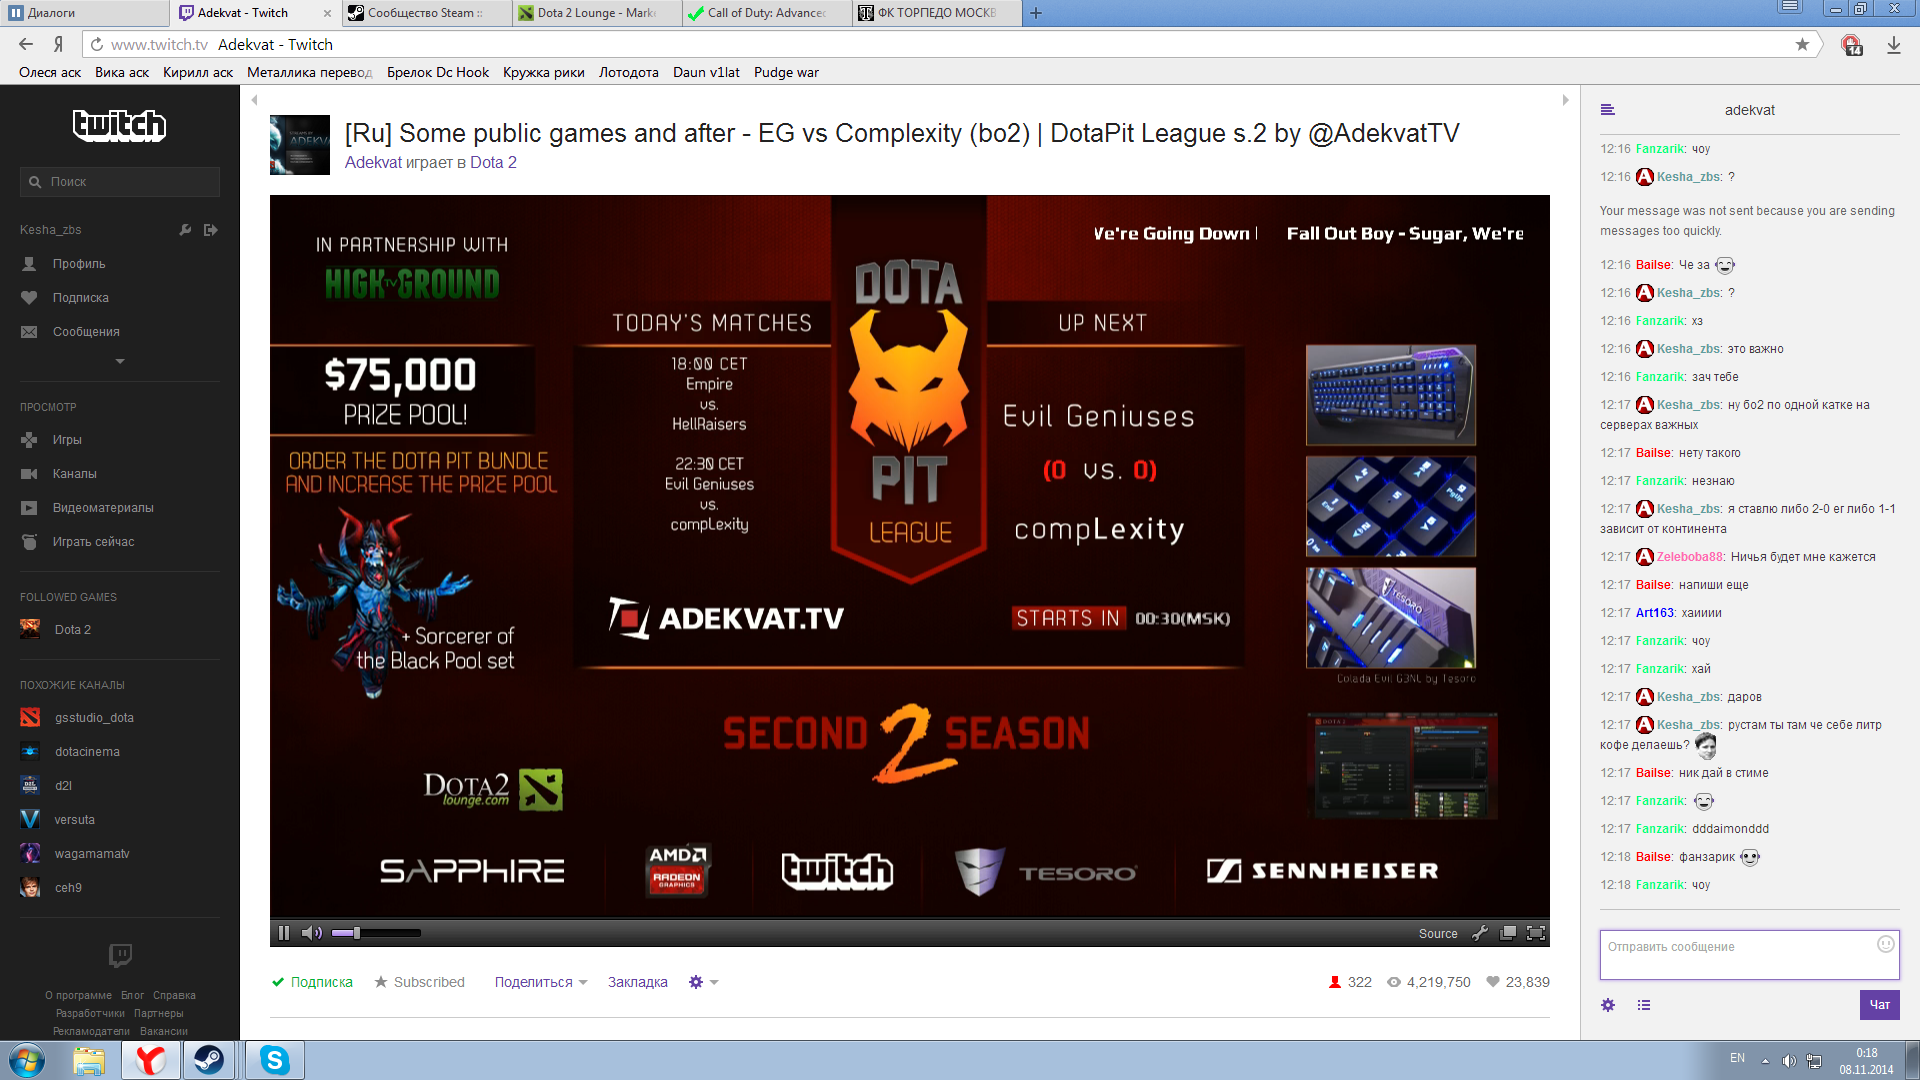Send message with Чат button
Image resolution: width=1920 pixels, height=1080 pixels.
click(x=1879, y=1005)
